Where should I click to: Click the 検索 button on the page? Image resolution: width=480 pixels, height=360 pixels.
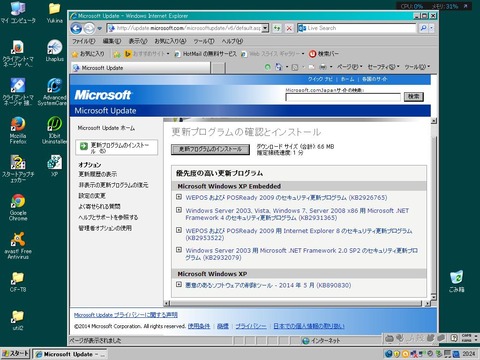tap(414, 97)
